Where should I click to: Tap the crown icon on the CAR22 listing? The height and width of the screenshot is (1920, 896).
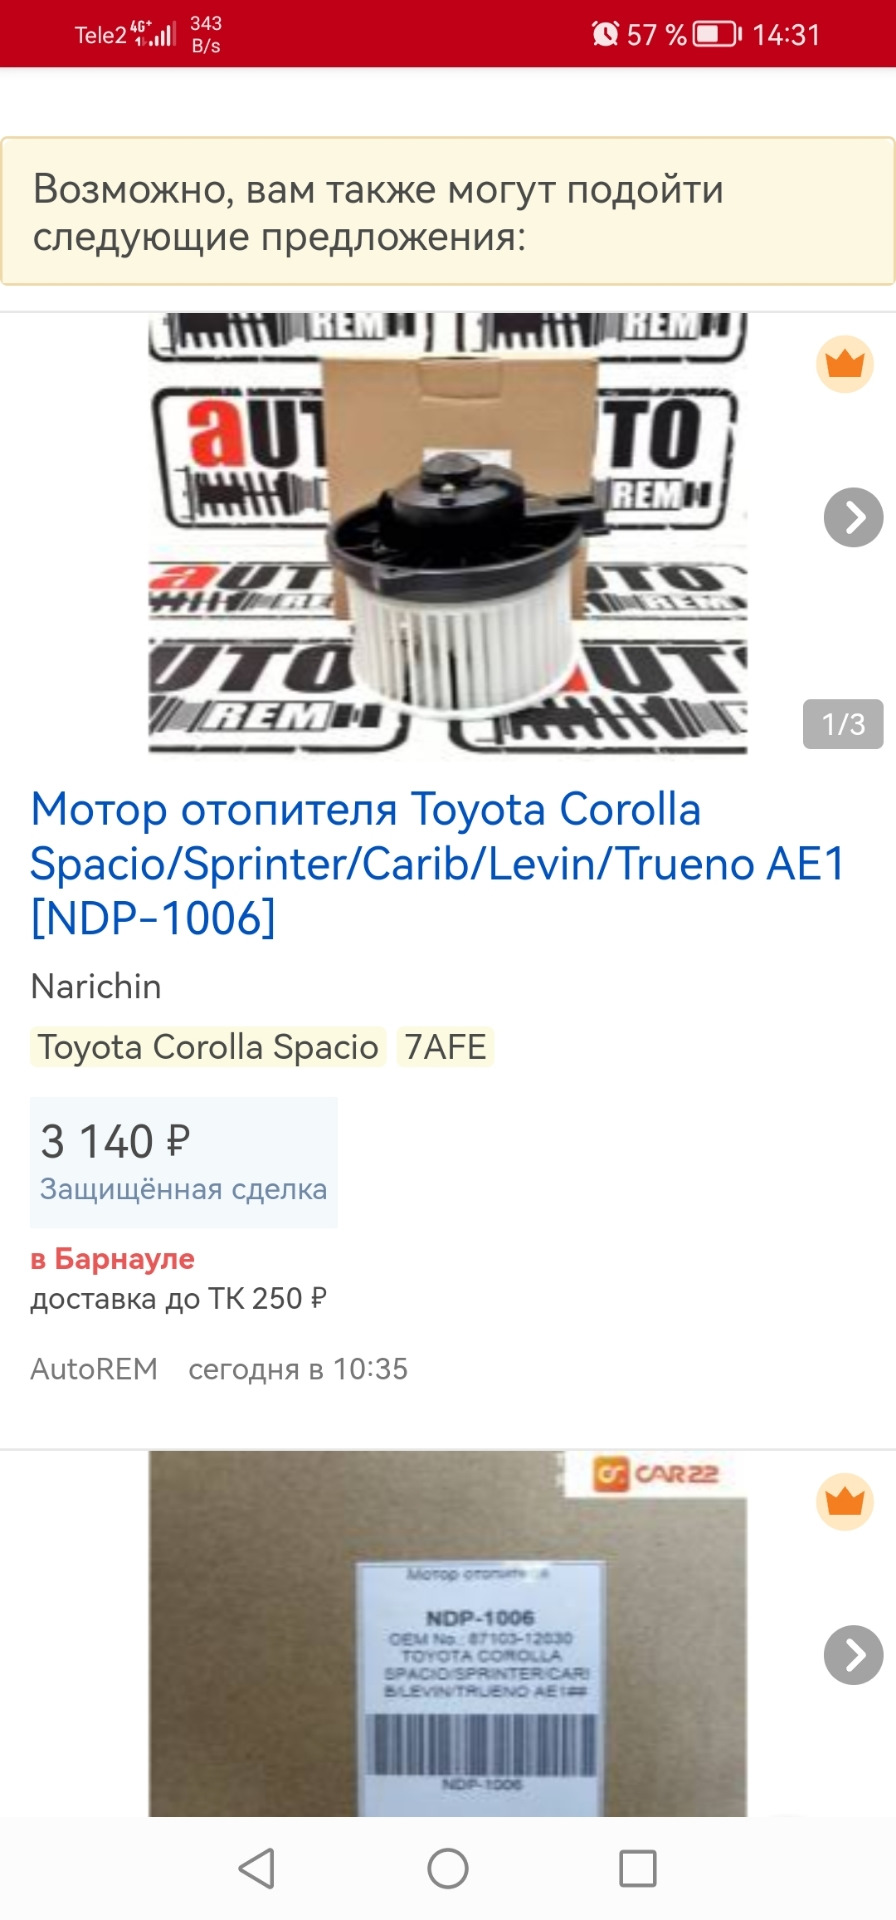click(845, 1502)
